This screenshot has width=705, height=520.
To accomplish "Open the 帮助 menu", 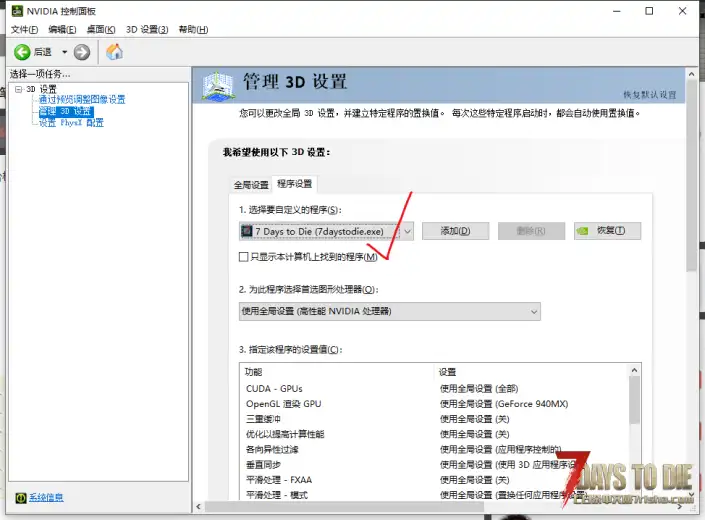I will (x=193, y=30).
